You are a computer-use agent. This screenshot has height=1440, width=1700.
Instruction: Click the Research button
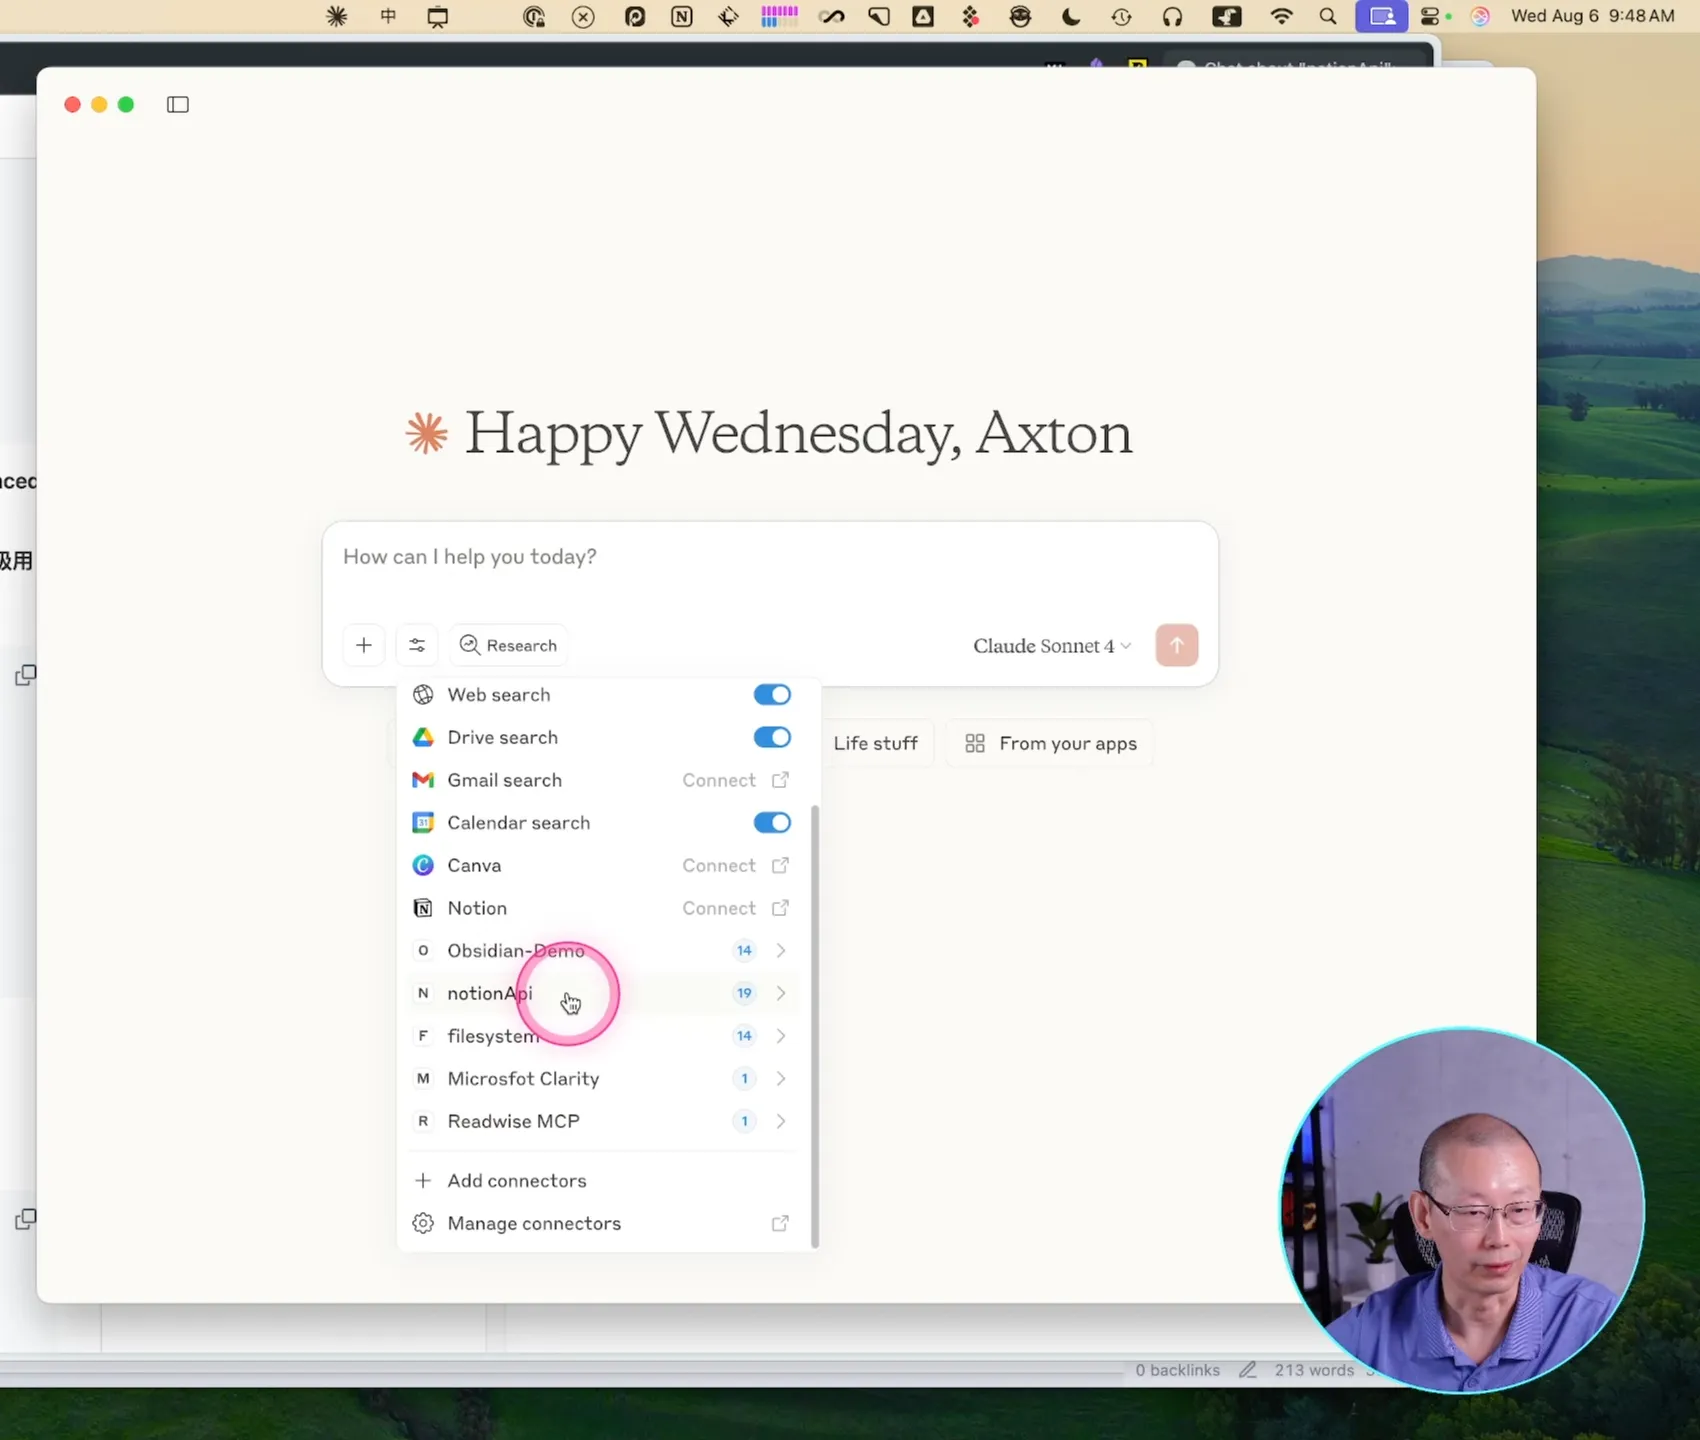[508, 645]
